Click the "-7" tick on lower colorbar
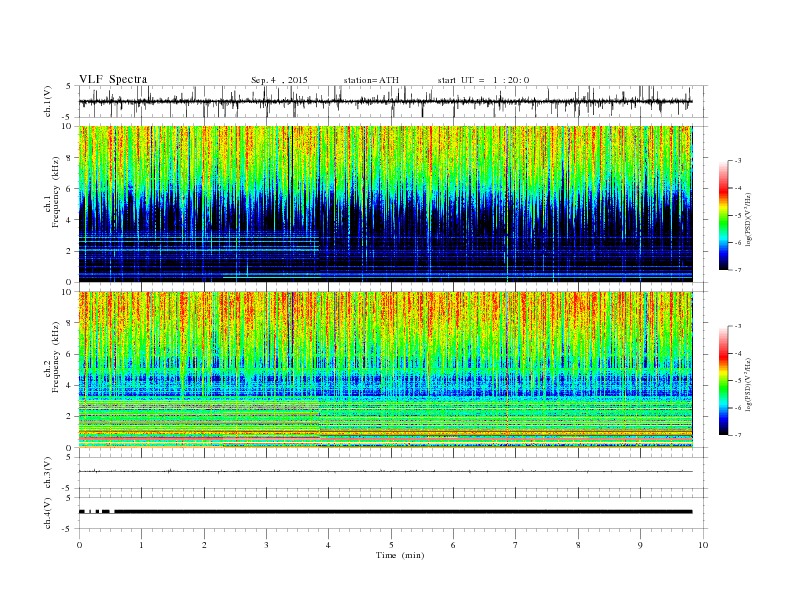792x612 pixels. tap(738, 435)
